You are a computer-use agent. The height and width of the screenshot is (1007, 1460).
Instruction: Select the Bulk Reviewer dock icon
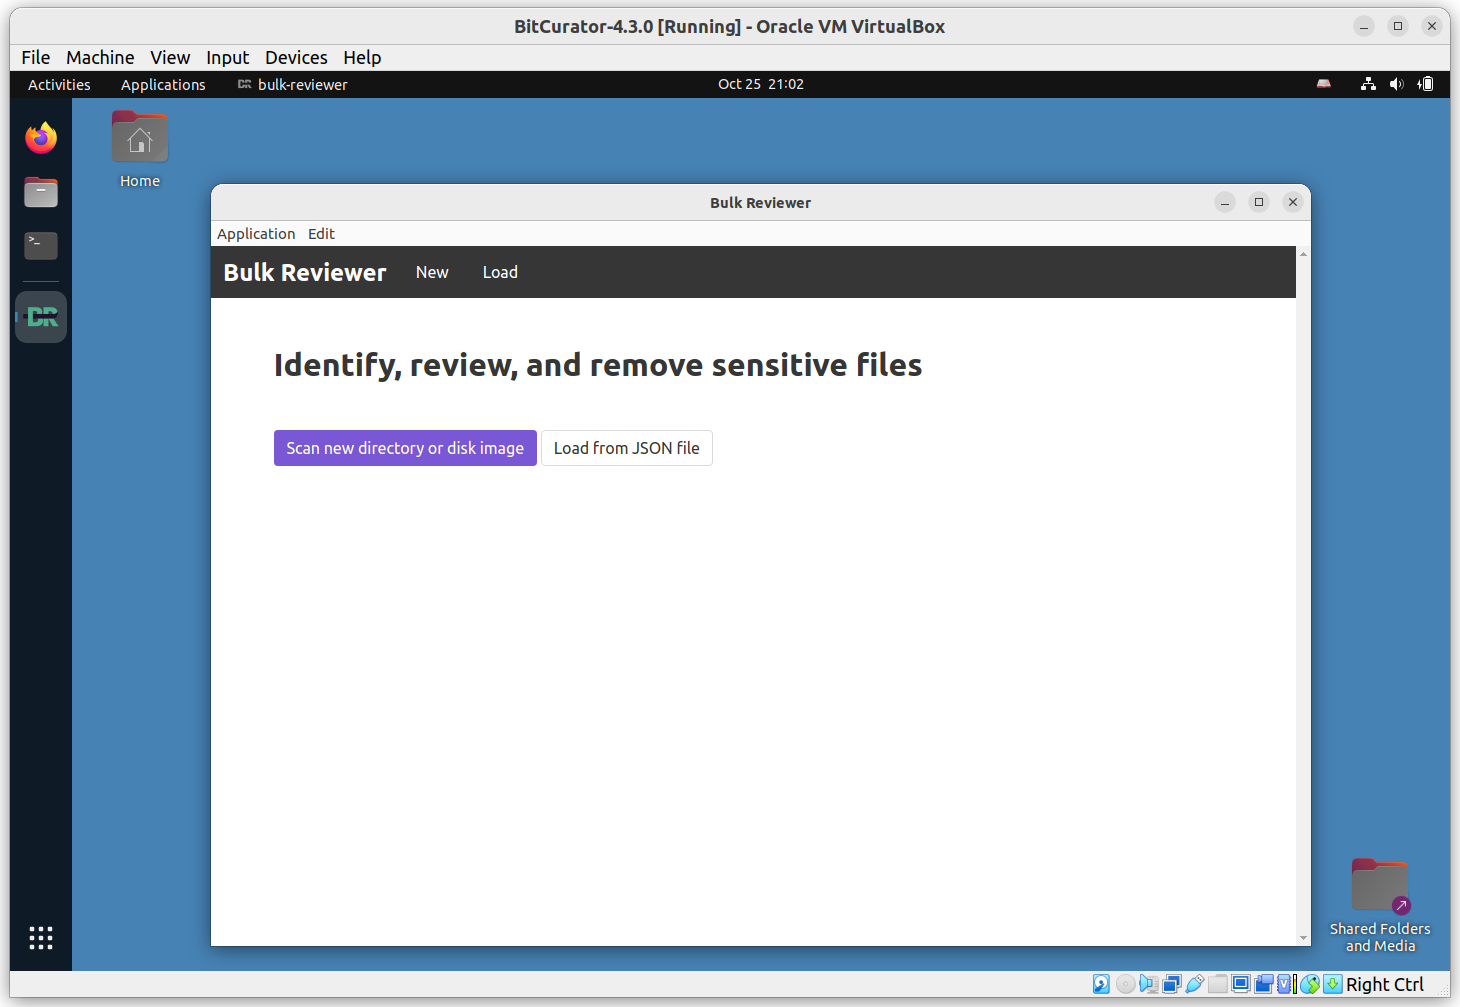click(41, 317)
